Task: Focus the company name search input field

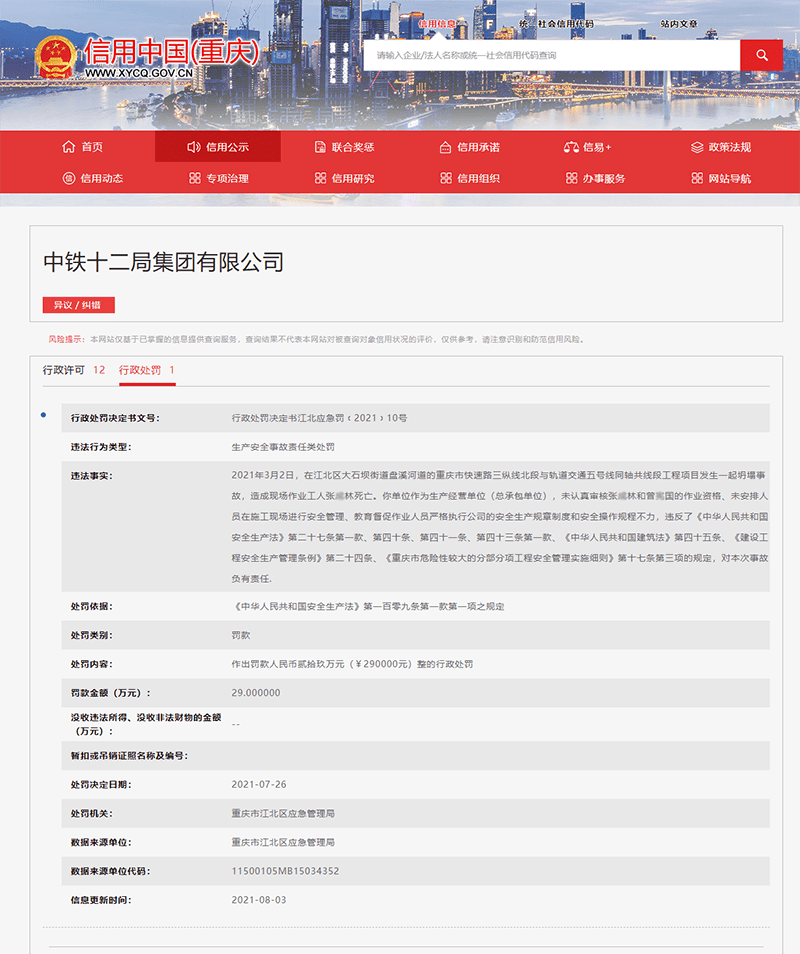Action: point(552,55)
